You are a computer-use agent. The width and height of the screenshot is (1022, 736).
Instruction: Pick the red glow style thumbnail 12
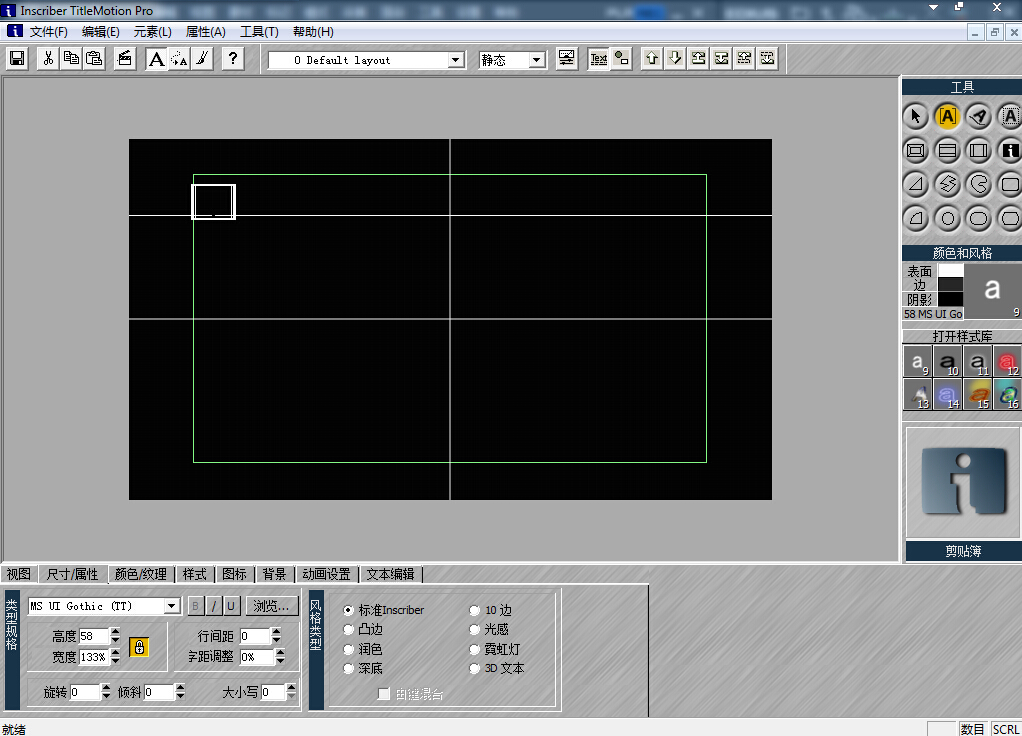coord(1007,361)
